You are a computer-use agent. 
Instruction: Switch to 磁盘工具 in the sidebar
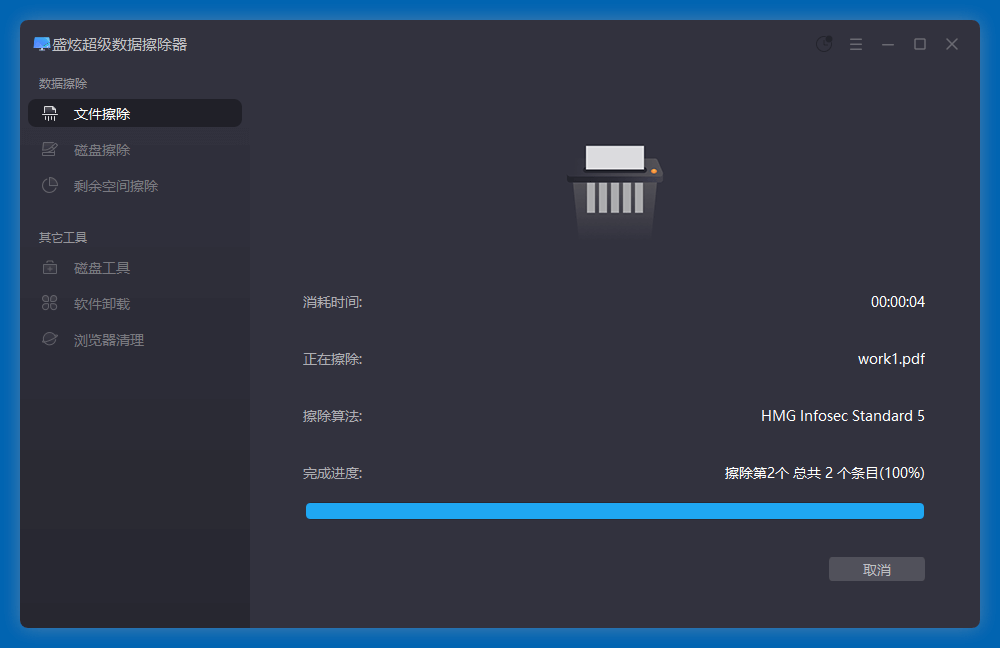point(102,268)
